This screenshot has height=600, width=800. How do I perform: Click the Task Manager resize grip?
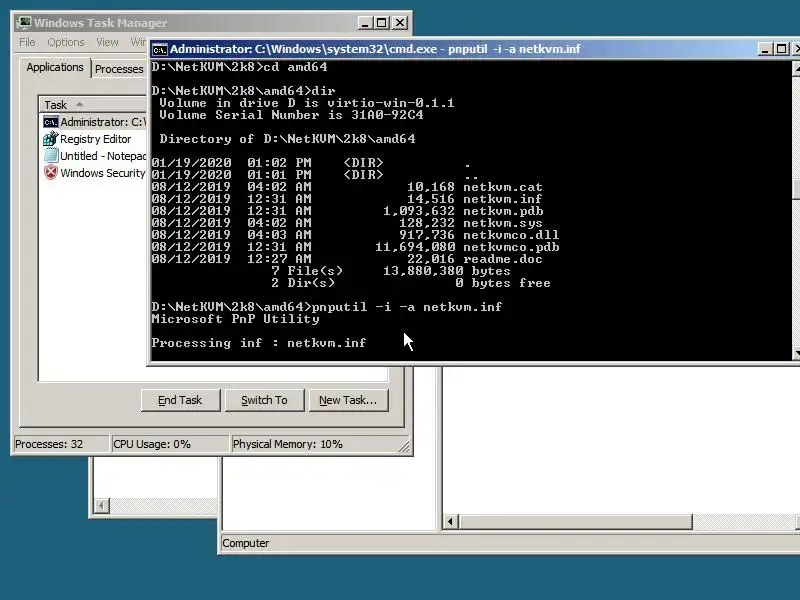coord(404,446)
